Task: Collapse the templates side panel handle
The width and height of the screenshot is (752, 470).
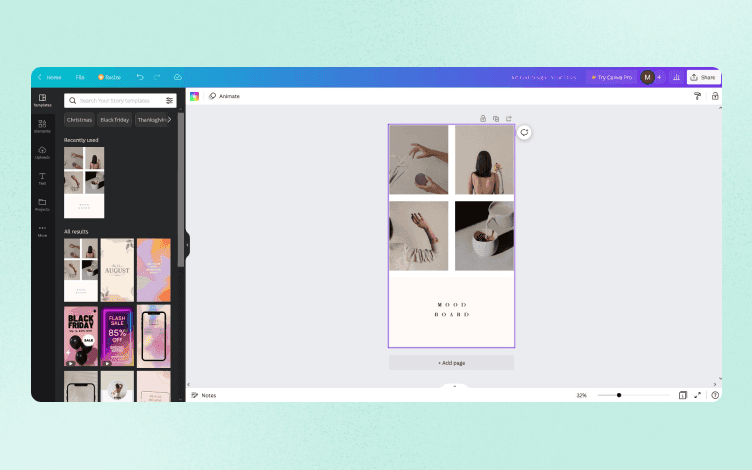Action: [188, 245]
